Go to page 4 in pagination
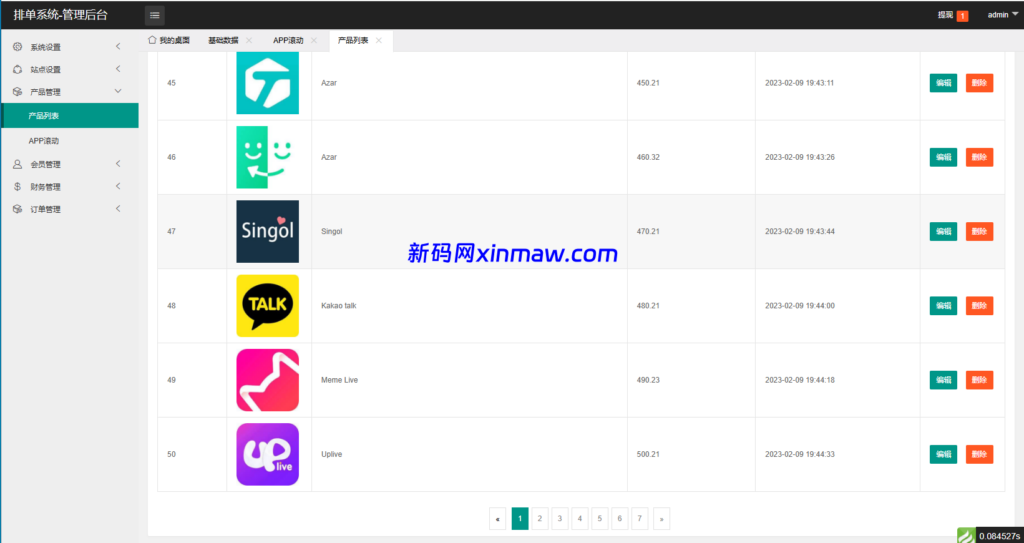This screenshot has width=1024, height=543. pos(579,519)
